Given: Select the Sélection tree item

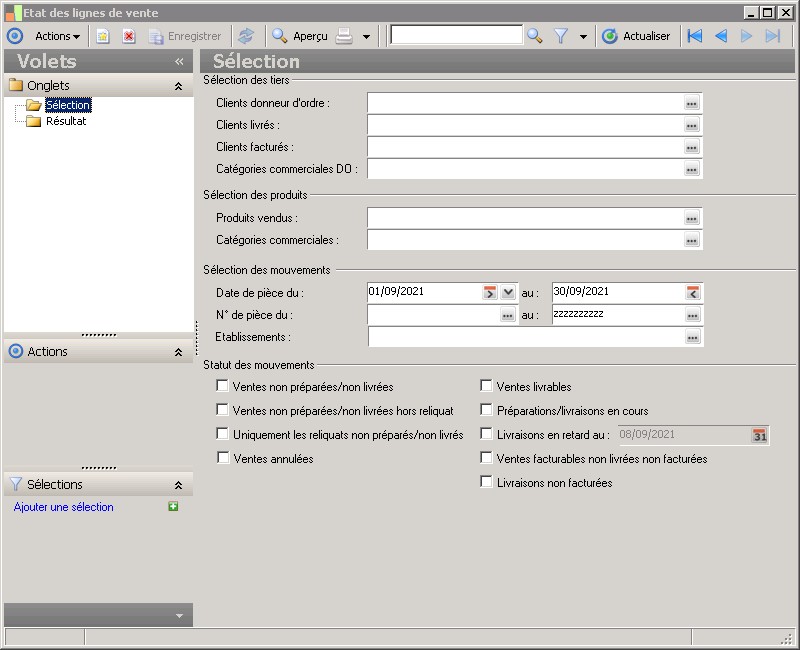Looking at the screenshot, I should pyautogui.click(x=68, y=105).
